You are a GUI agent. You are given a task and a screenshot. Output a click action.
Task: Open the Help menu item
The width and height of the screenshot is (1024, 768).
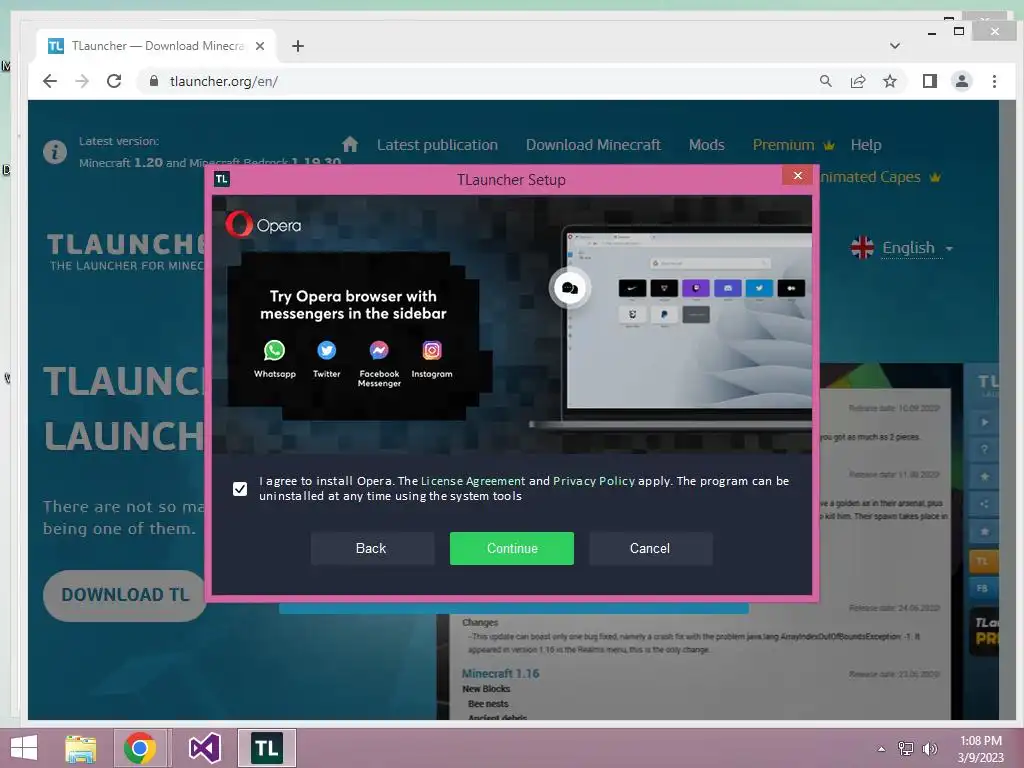point(866,145)
